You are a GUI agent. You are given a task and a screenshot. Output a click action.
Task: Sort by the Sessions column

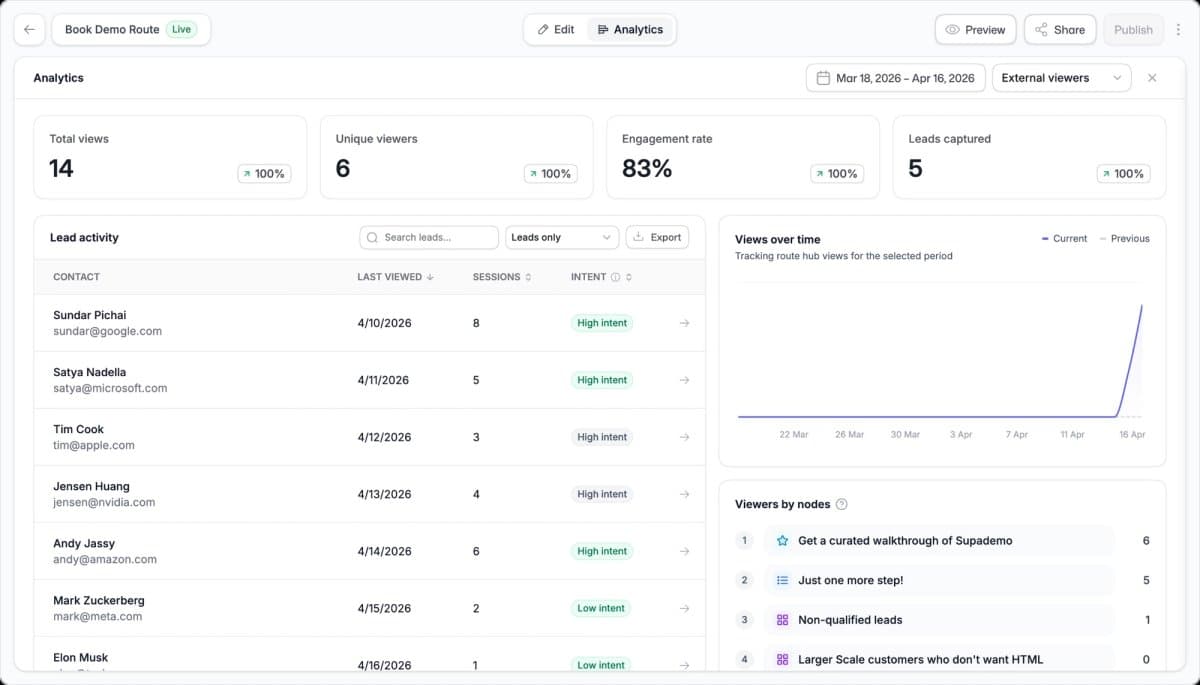502,277
